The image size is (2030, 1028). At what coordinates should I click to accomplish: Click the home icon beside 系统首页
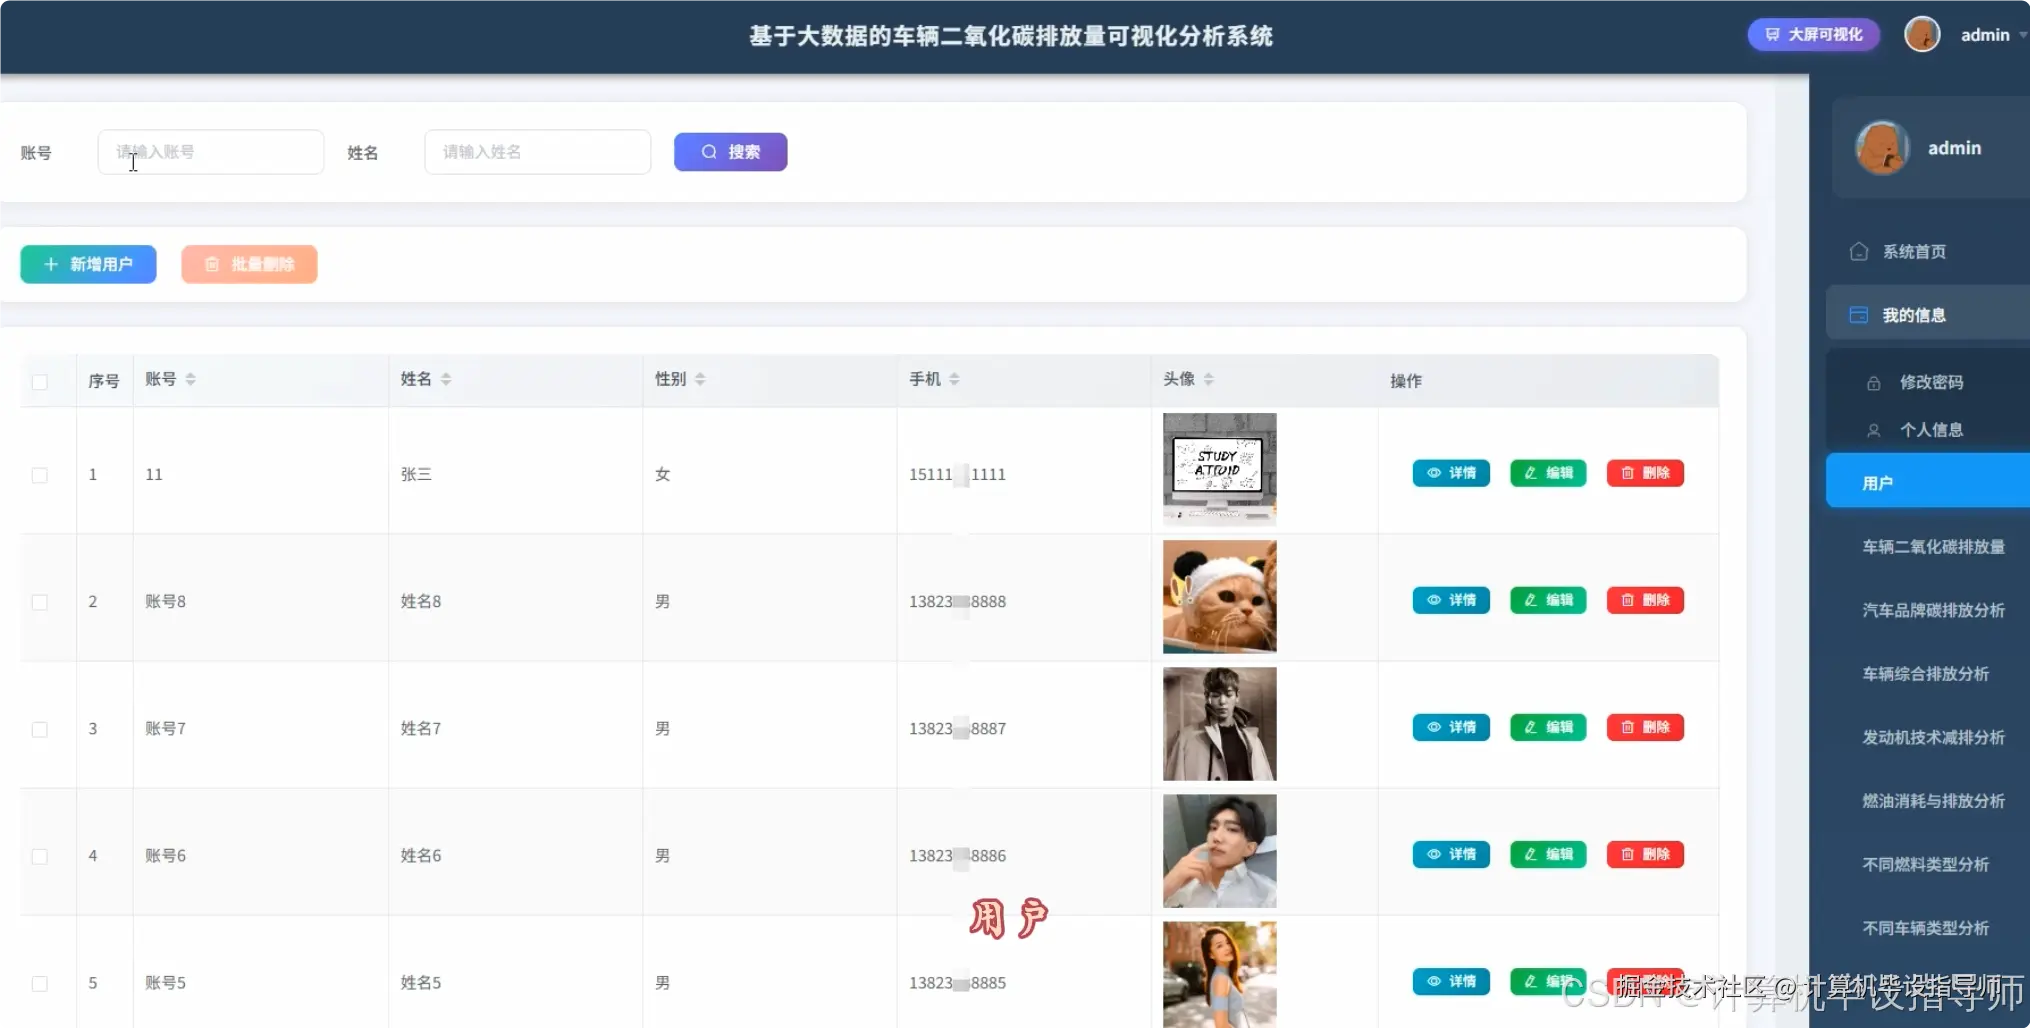pos(1860,251)
